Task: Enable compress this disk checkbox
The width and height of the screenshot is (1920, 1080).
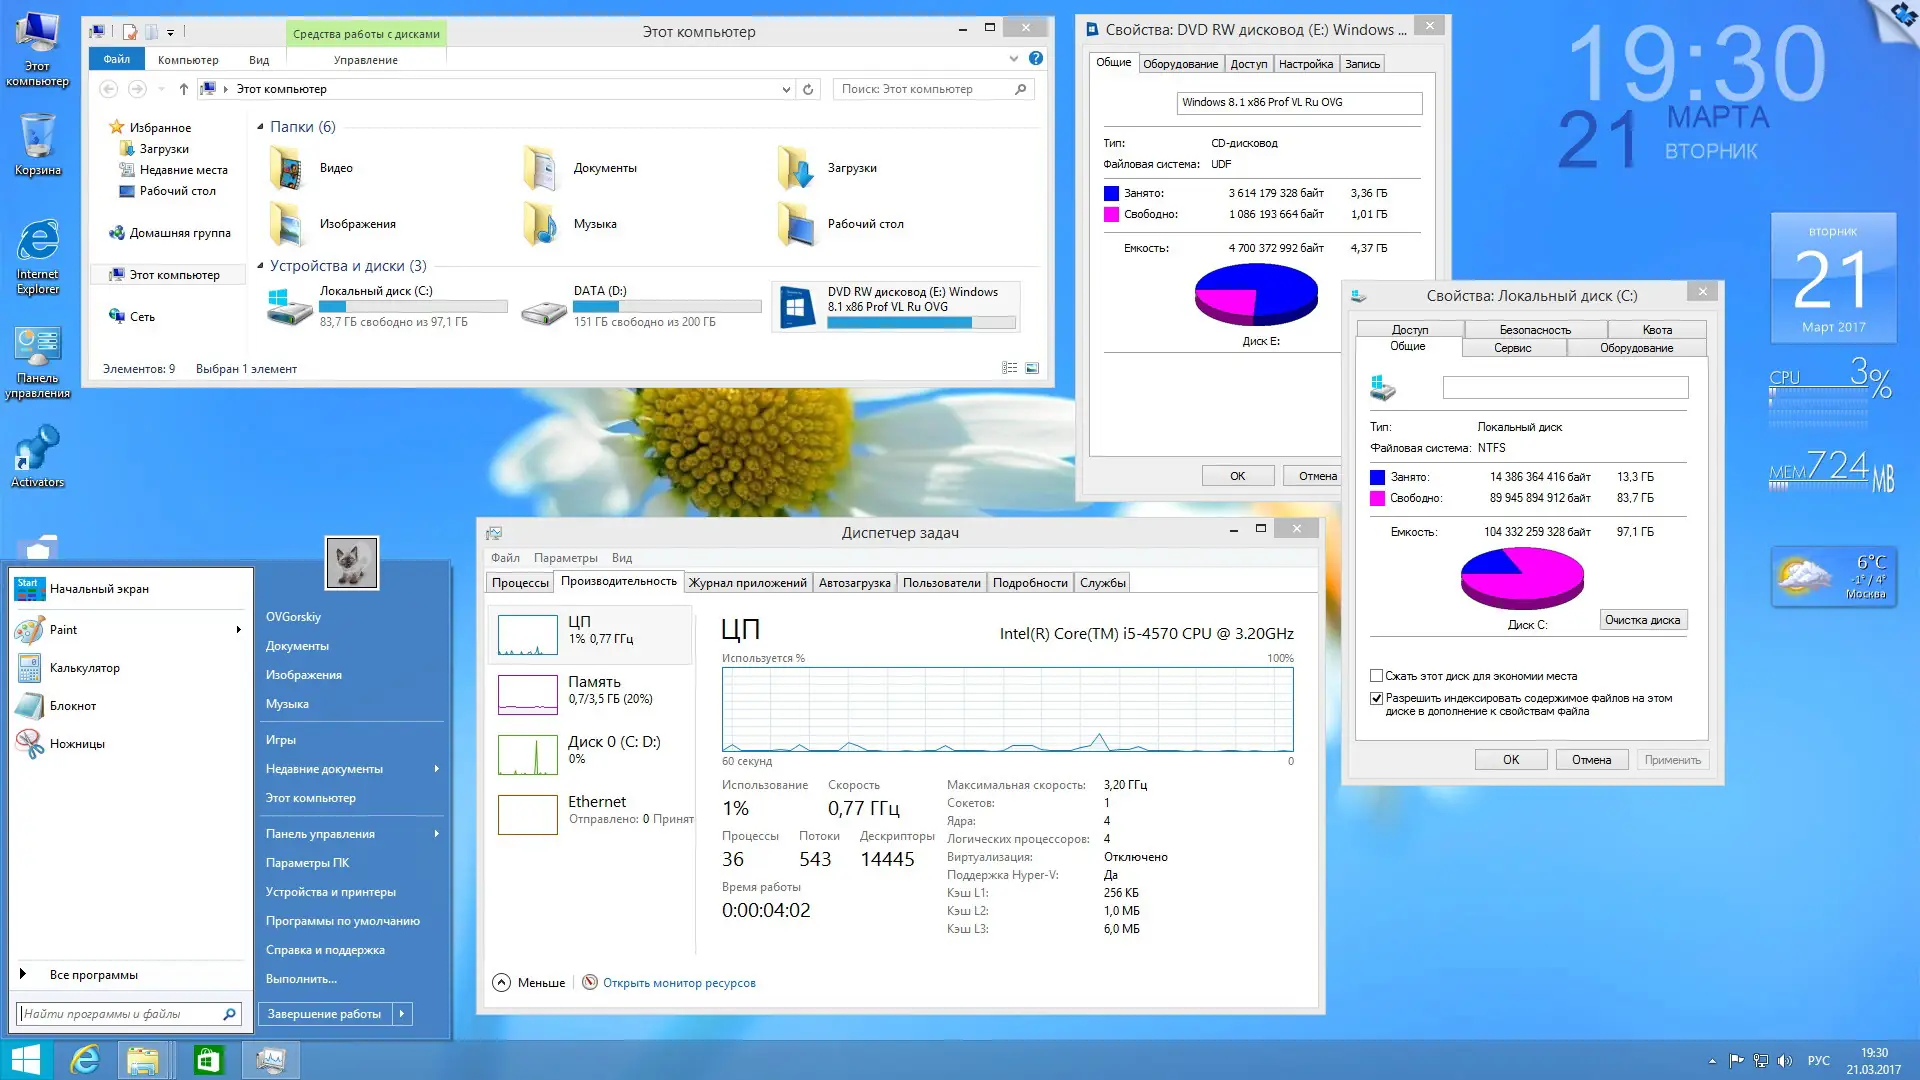Action: tap(1376, 676)
